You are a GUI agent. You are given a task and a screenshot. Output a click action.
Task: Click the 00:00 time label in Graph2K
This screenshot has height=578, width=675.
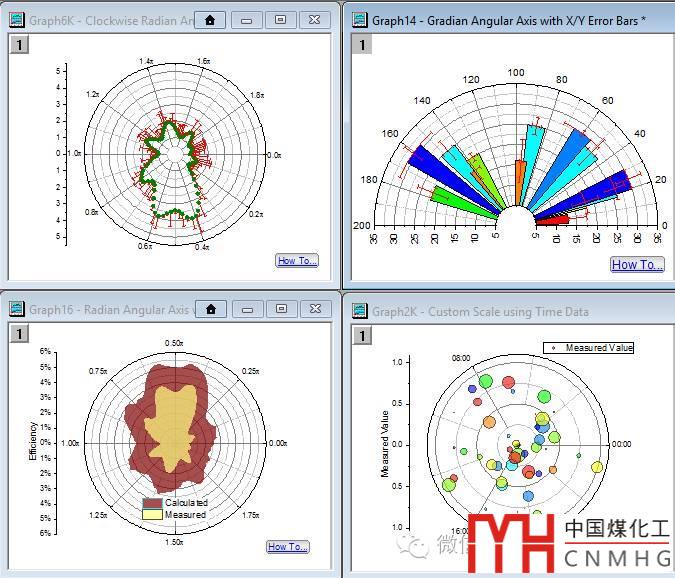(622, 444)
